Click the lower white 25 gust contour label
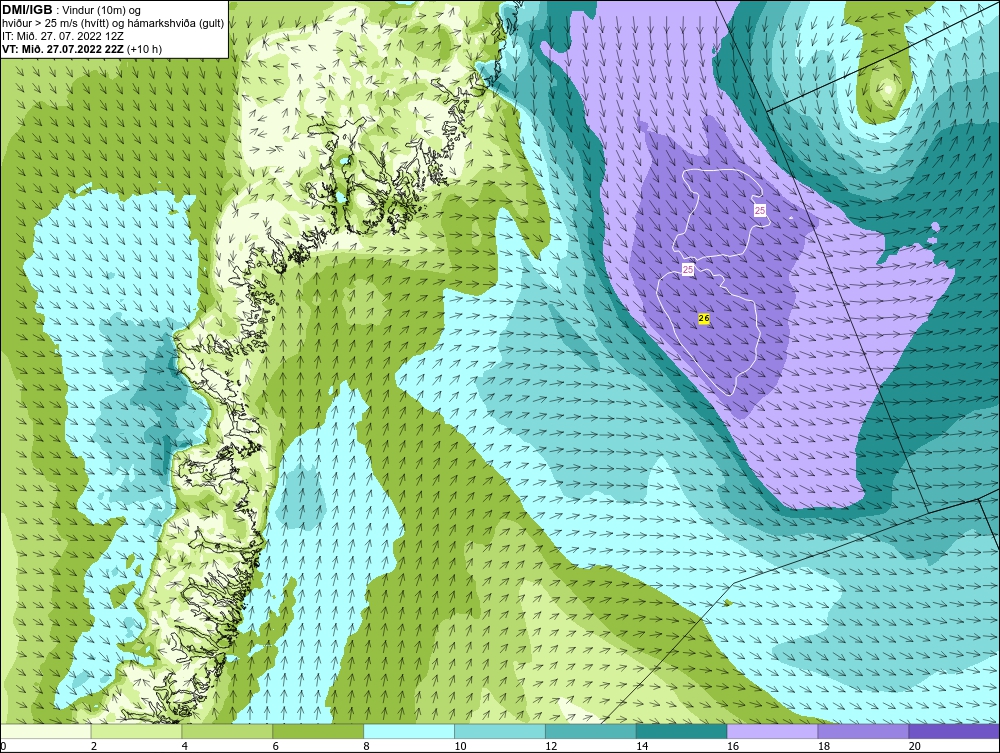This screenshot has height=753, width=1000. click(x=688, y=270)
